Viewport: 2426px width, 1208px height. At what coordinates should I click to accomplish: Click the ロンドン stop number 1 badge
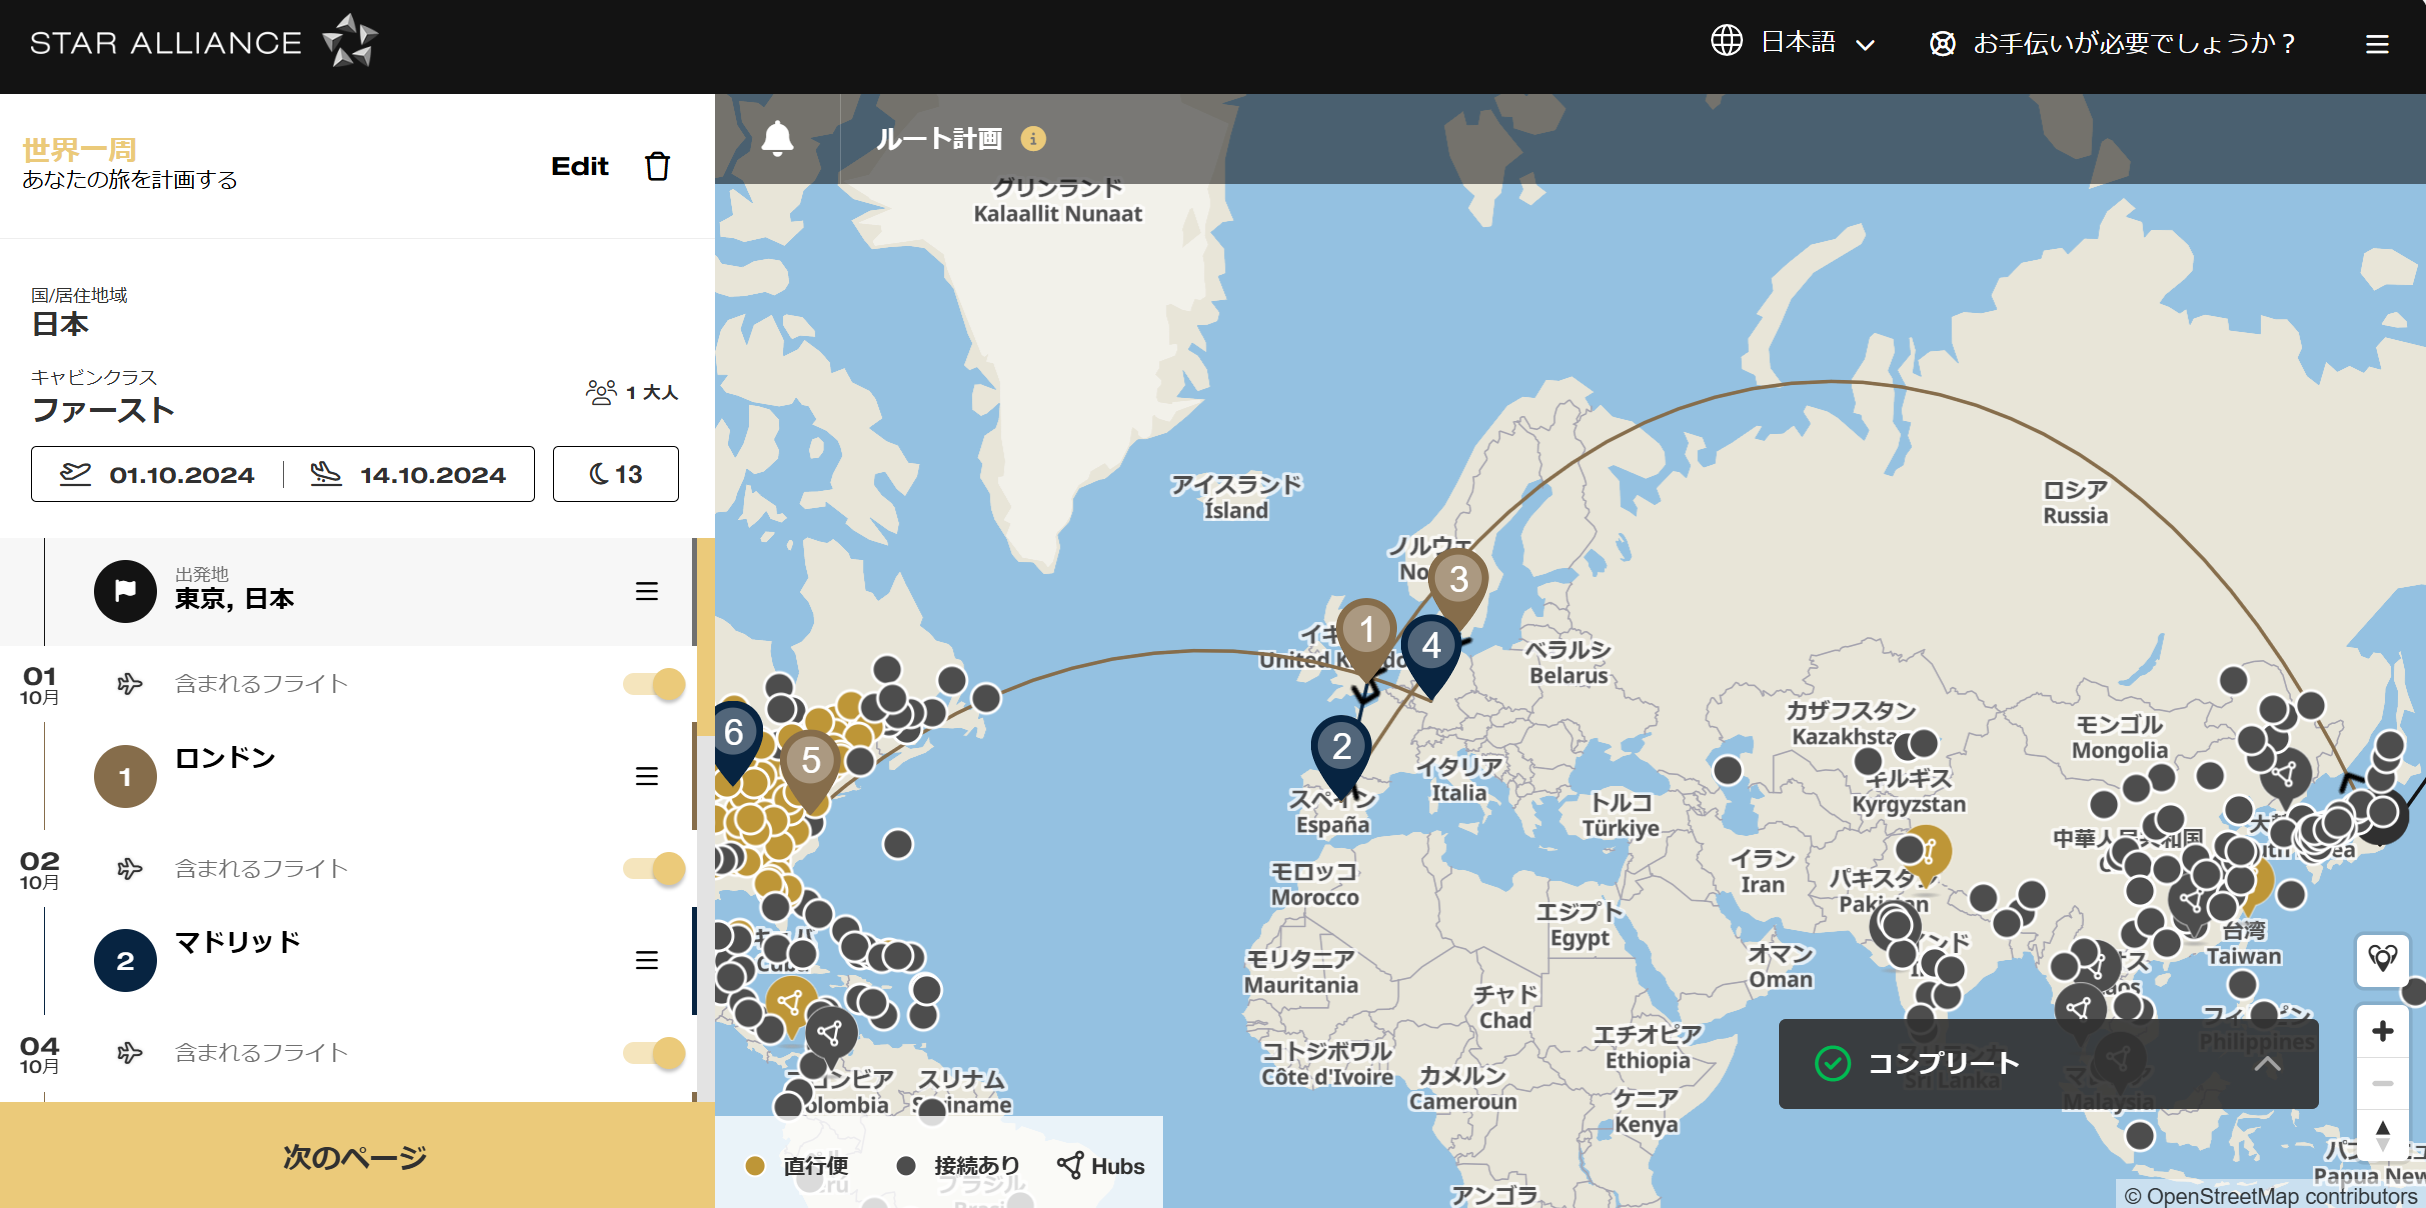click(125, 776)
